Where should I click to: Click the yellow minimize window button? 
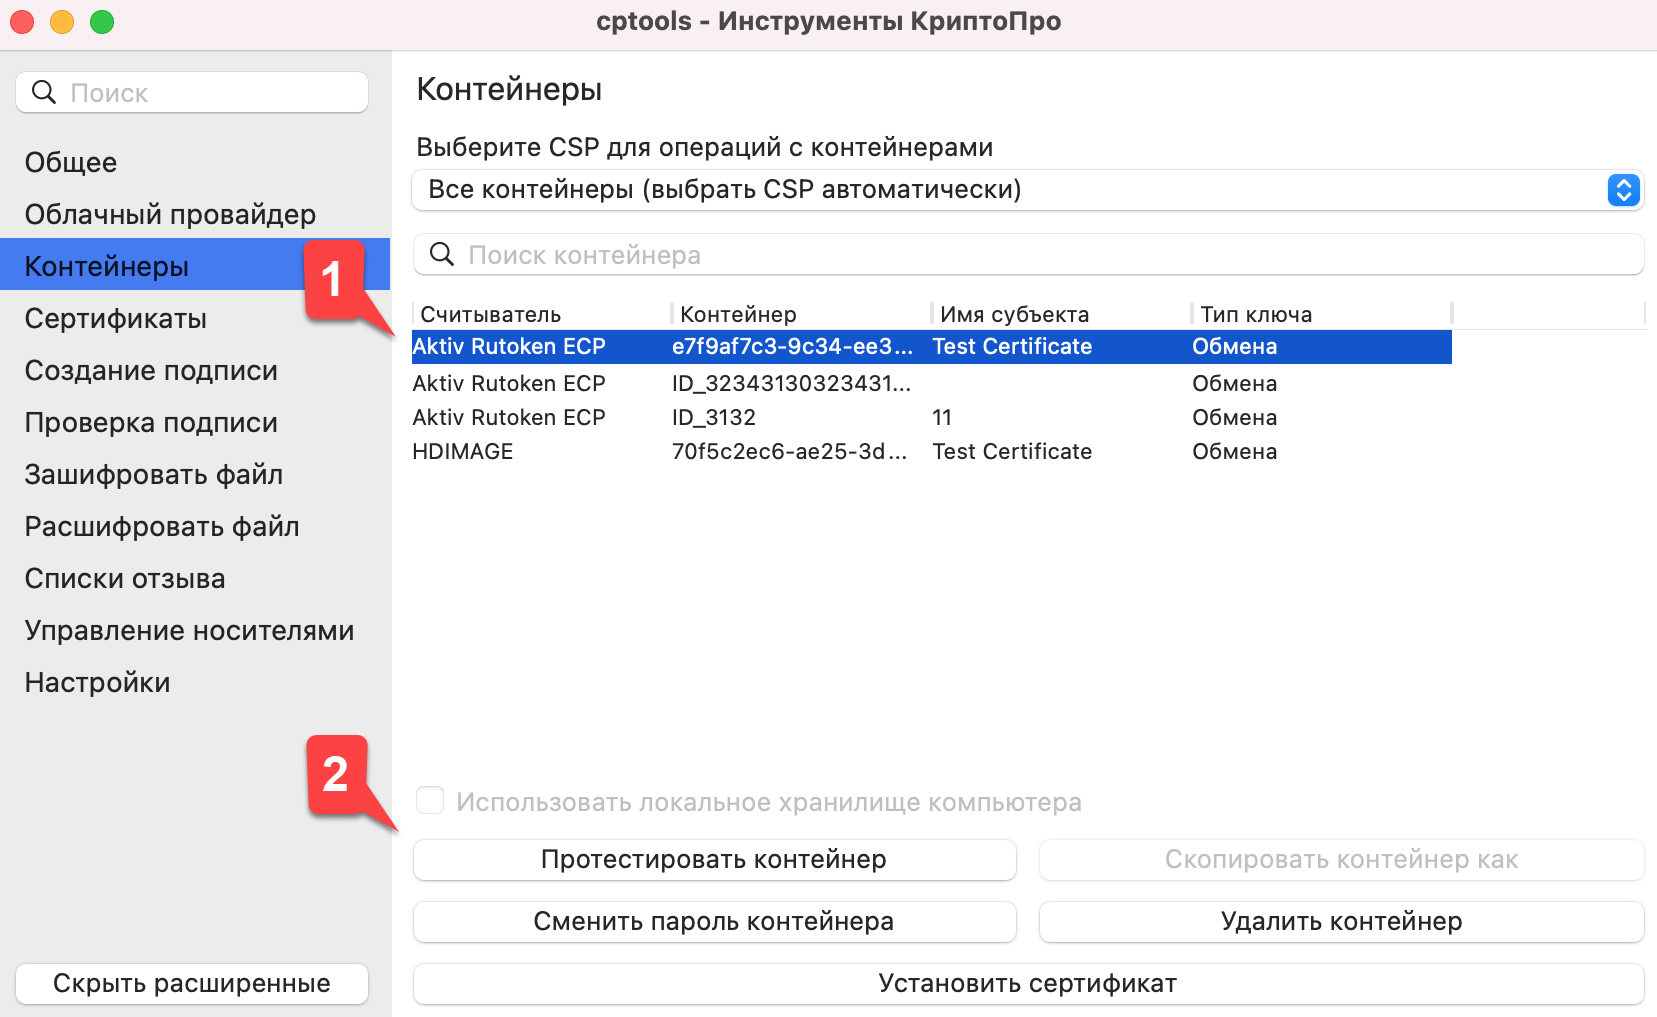point(62,21)
